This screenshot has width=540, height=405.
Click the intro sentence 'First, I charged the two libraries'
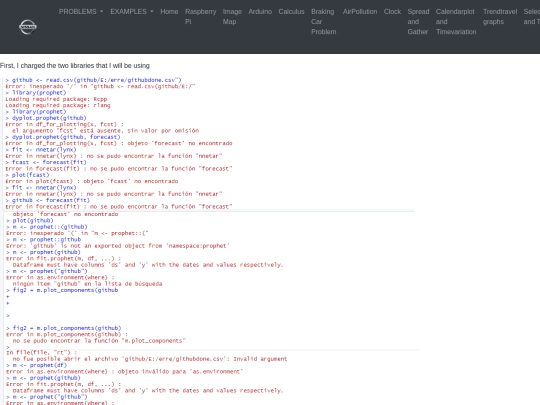[x=75, y=65]
